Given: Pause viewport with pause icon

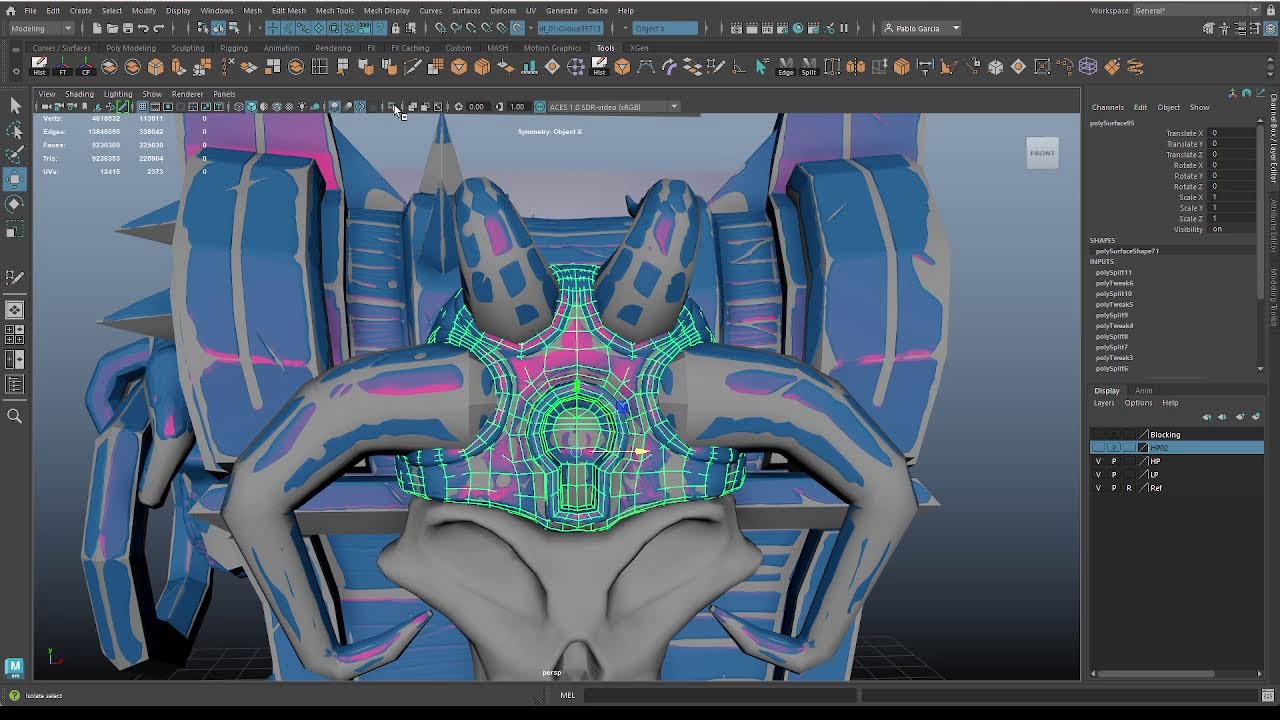Looking at the screenshot, I should (843, 28).
